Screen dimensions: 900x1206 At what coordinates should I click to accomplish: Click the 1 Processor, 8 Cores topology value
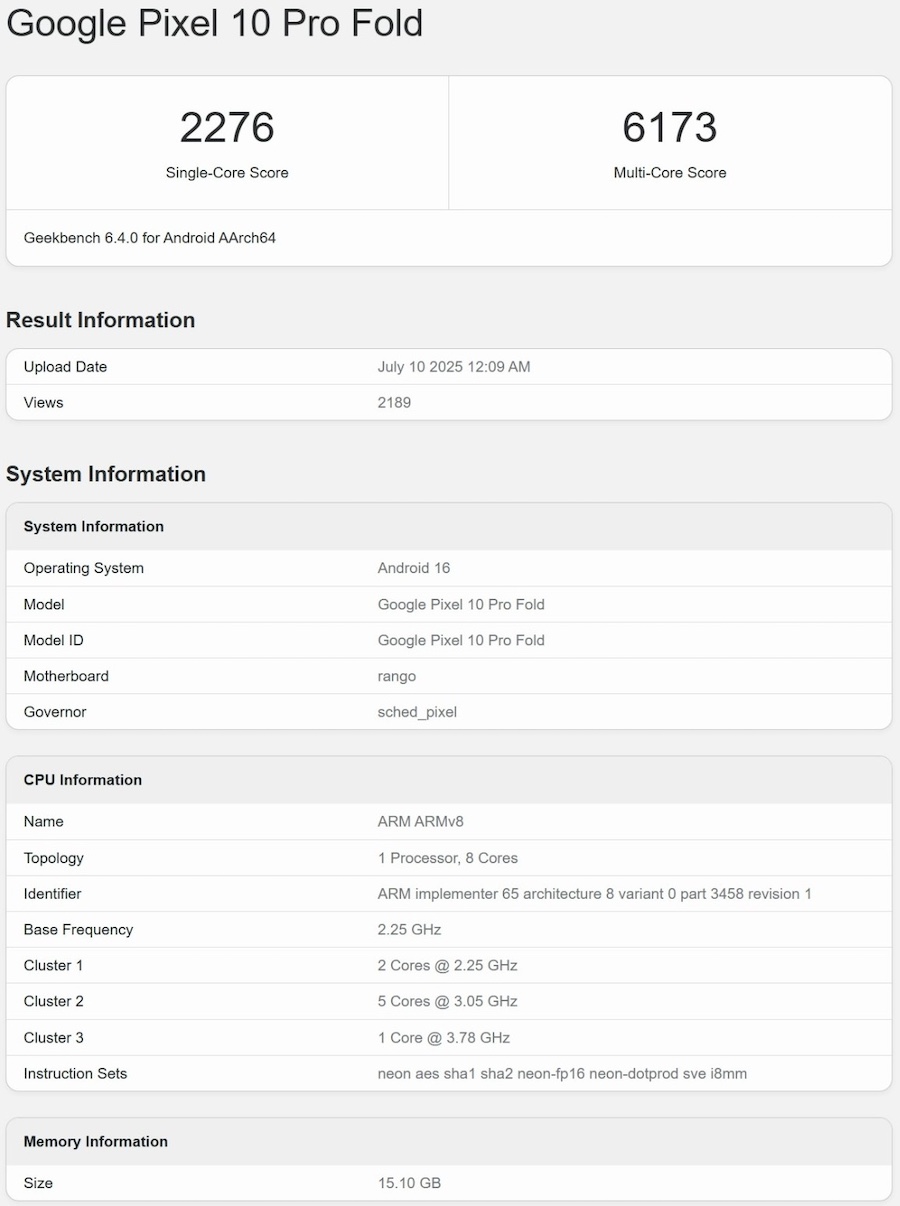447,858
